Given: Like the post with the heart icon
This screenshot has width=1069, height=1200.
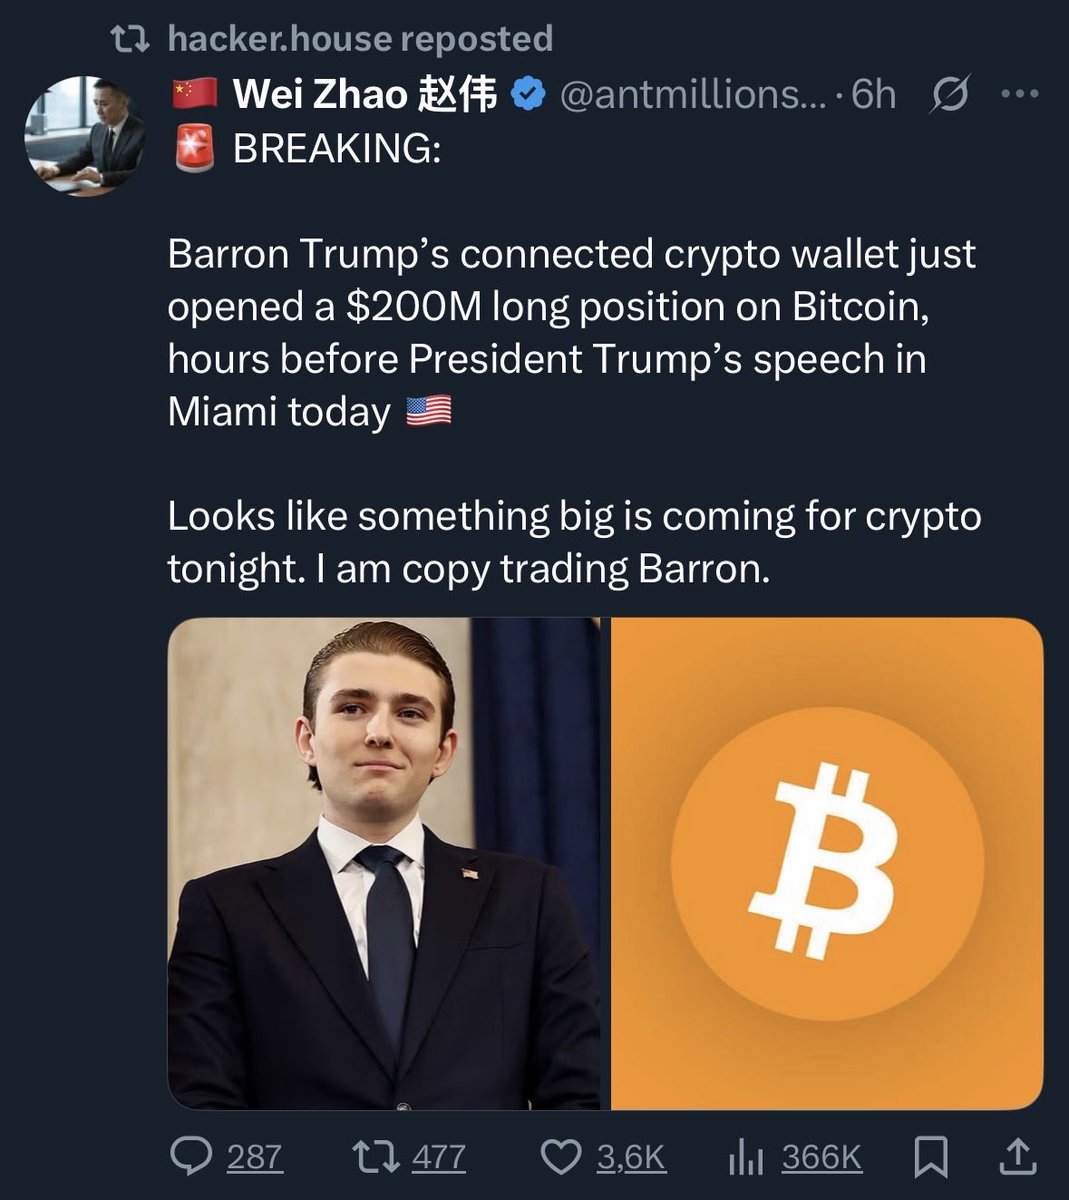Looking at the screenshot, I should (561, 1157).
